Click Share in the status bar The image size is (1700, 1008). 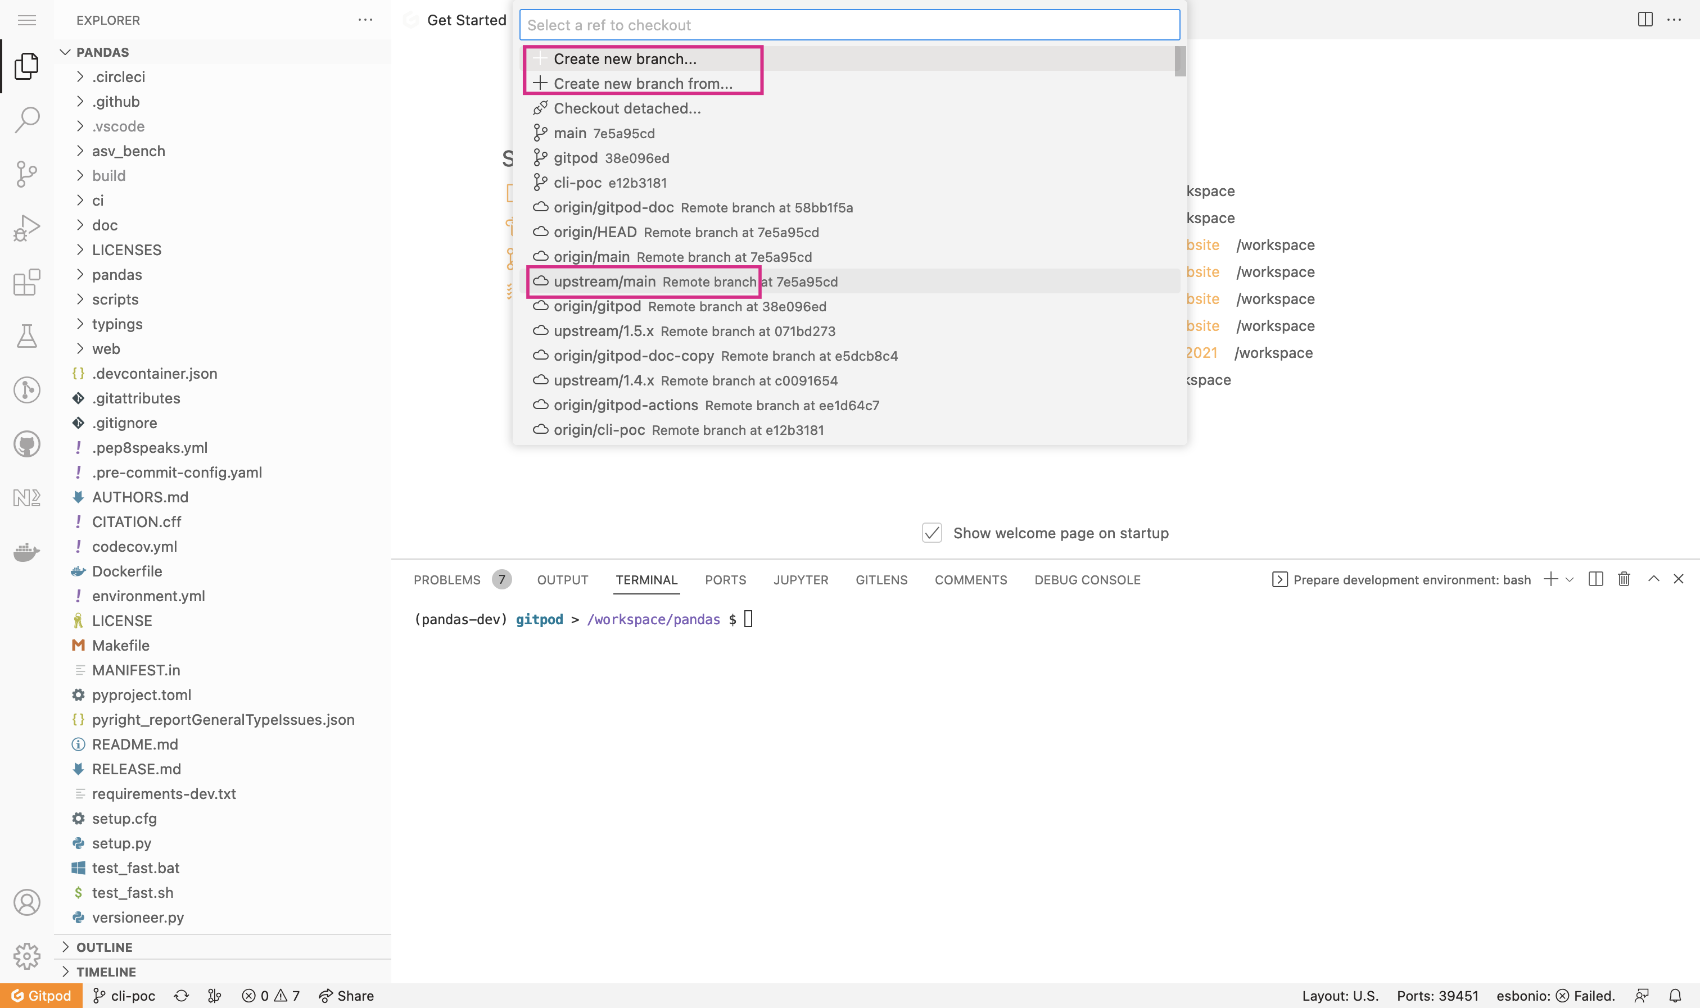pos(346,995)
